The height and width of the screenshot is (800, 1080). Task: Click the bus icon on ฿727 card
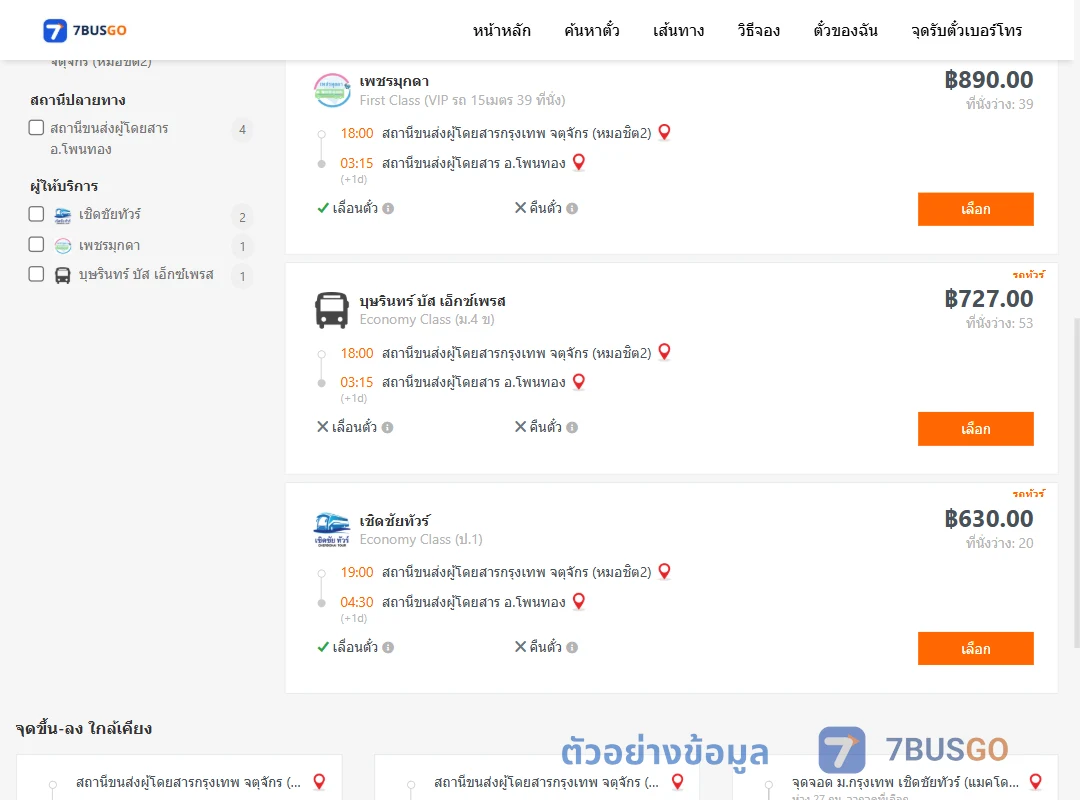click(x=332, y=310)
